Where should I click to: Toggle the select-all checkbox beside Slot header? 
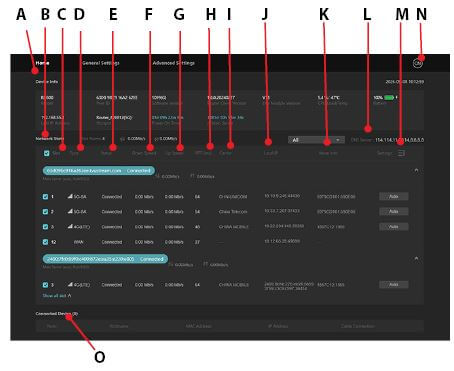point(46,153)
